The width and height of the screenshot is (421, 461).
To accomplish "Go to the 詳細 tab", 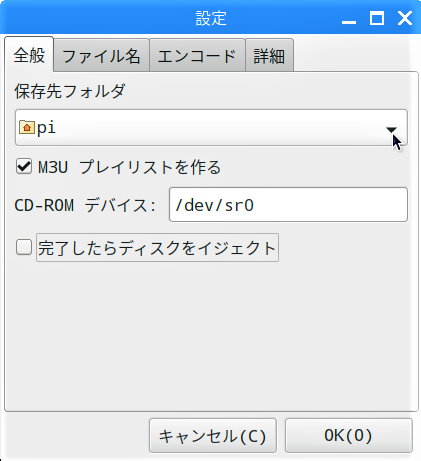I will click(269, 55).
